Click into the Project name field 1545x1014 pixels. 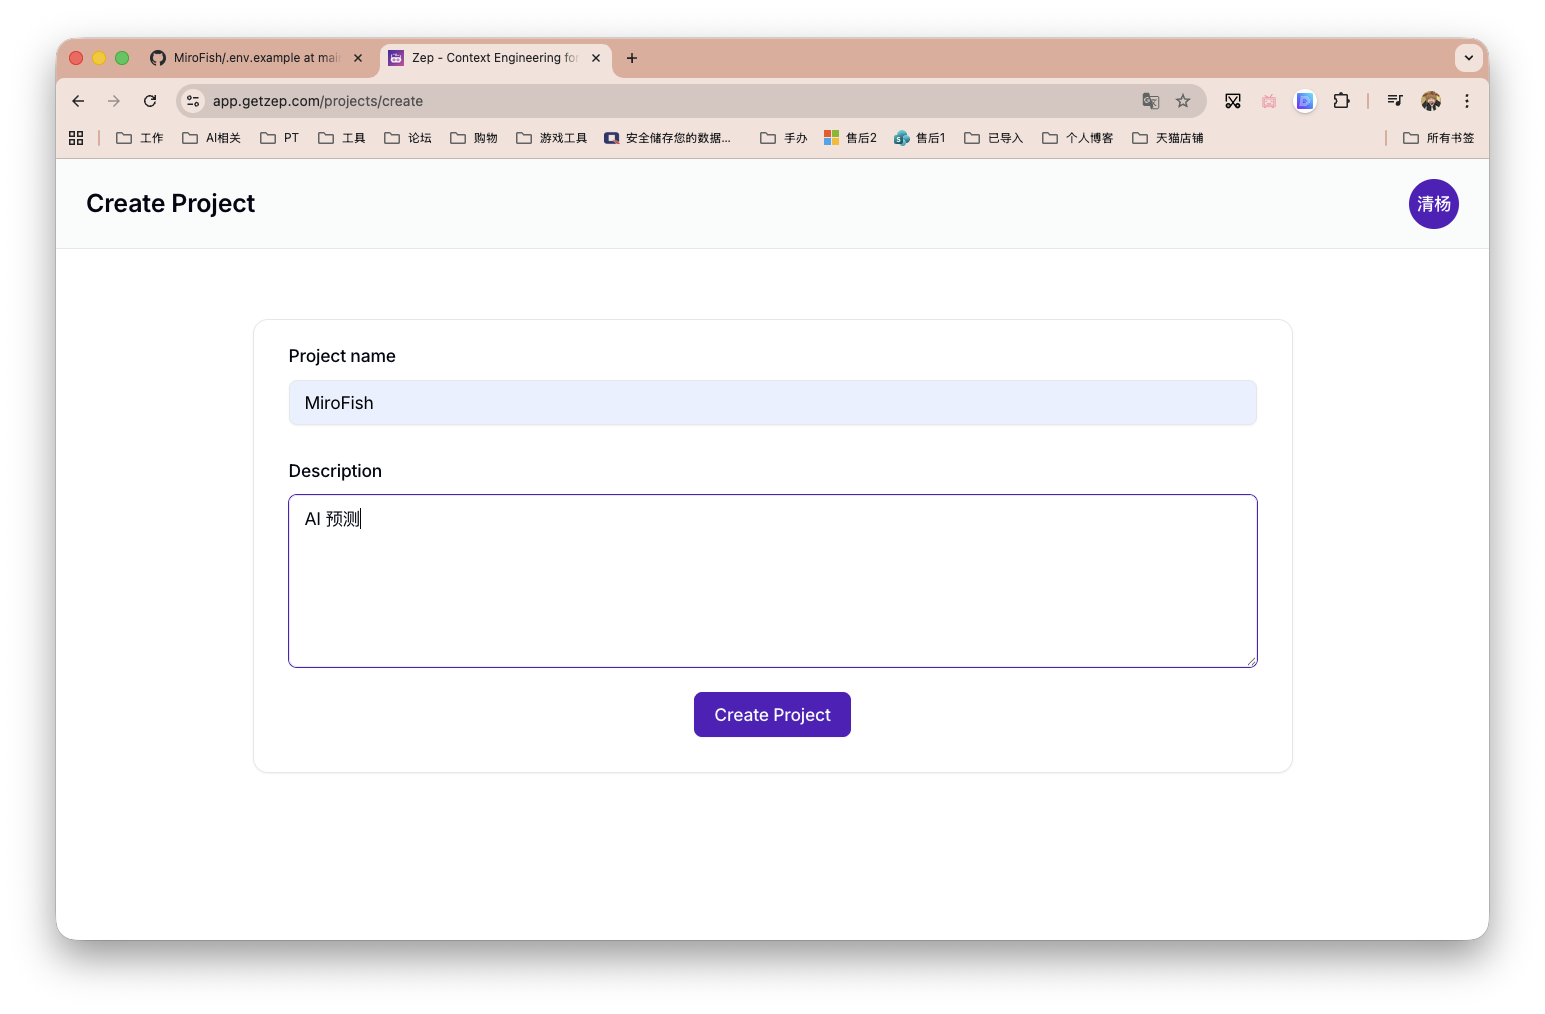pyautogui.click(x=772, y=403)
